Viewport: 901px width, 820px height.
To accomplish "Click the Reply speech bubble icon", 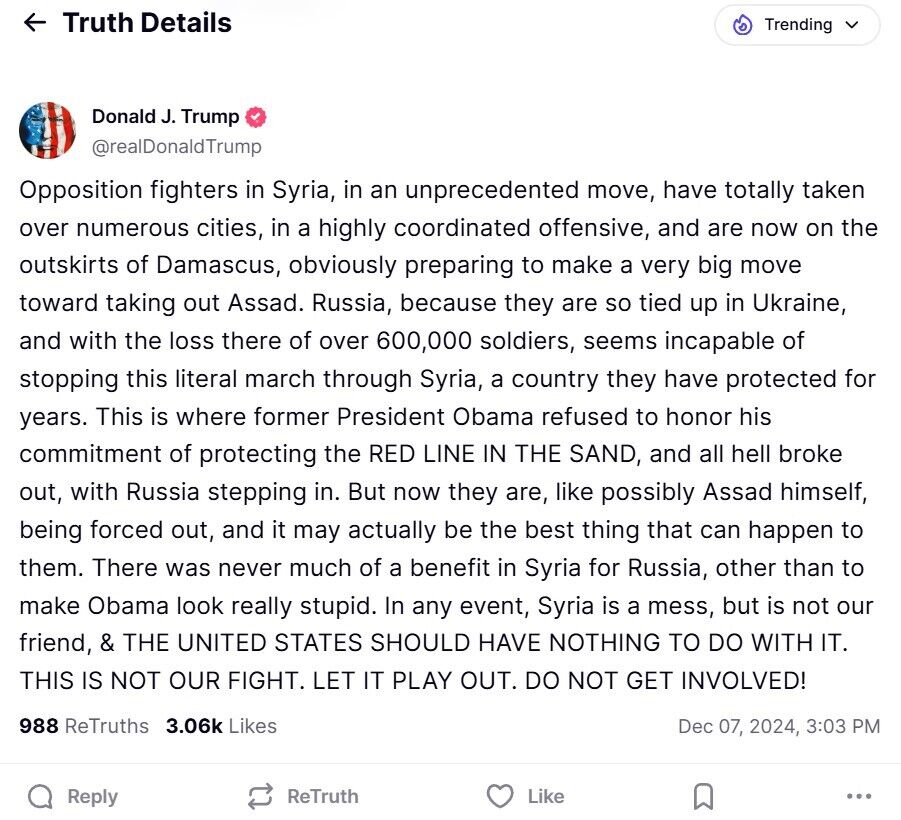I will pyautogui.click(x=41, y=796).
